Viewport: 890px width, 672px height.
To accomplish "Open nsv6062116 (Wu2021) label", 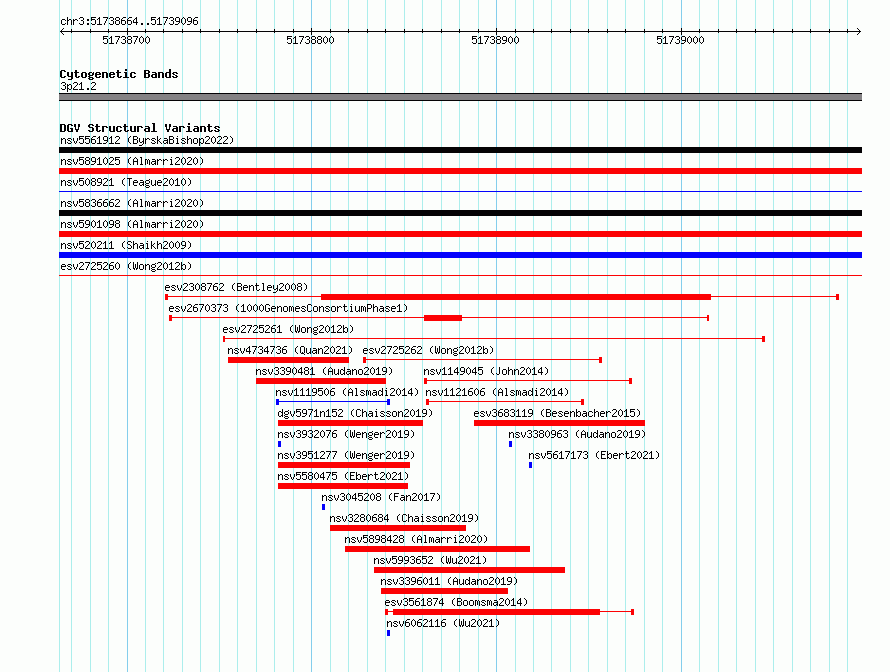I will point(443,623).
